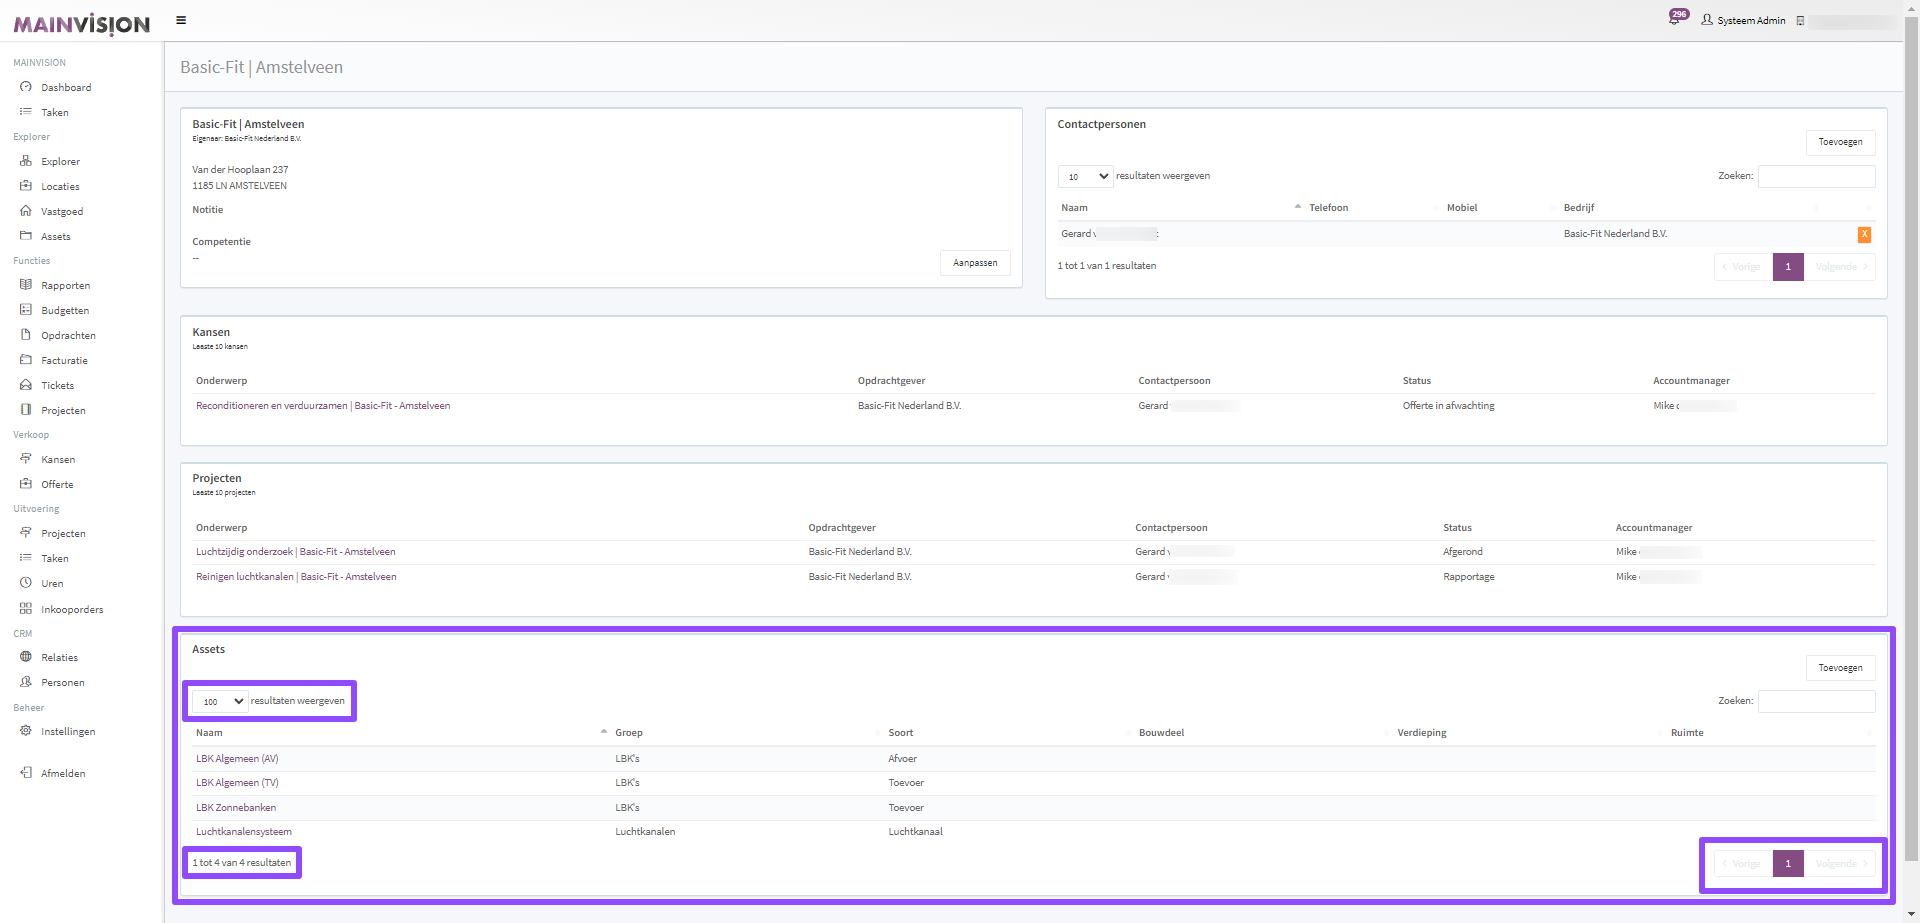Toggle the hamburger sidebar menu
1920x923 pixels.
click(x=181, y=20)
